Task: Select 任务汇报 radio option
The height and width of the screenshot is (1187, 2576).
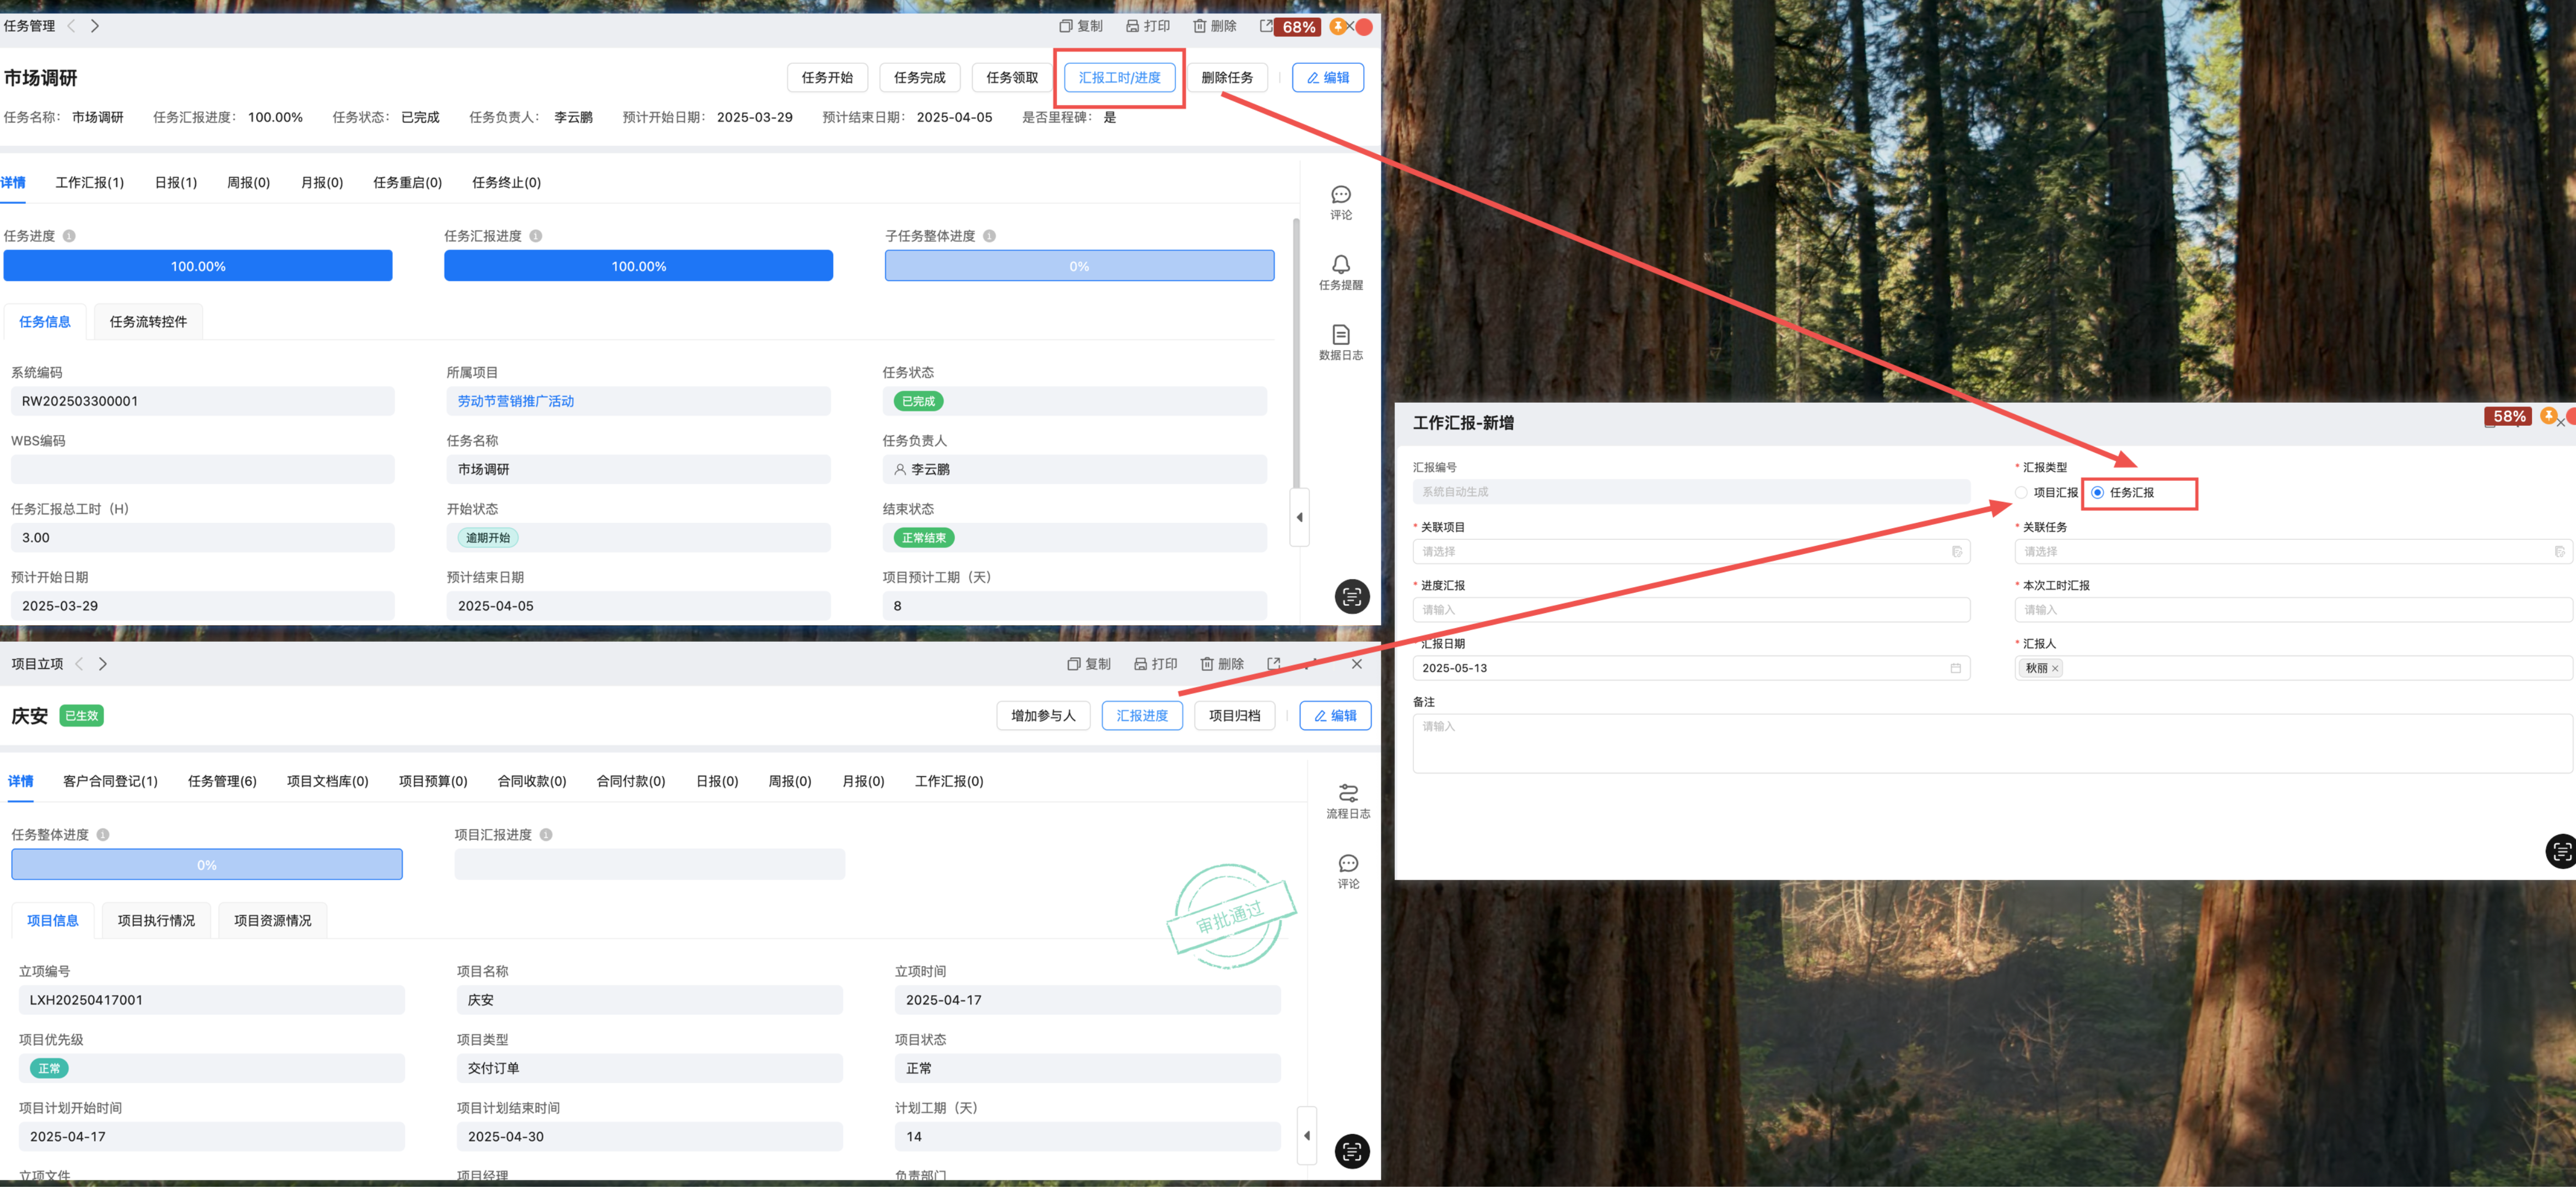Action: [2097, 493]
